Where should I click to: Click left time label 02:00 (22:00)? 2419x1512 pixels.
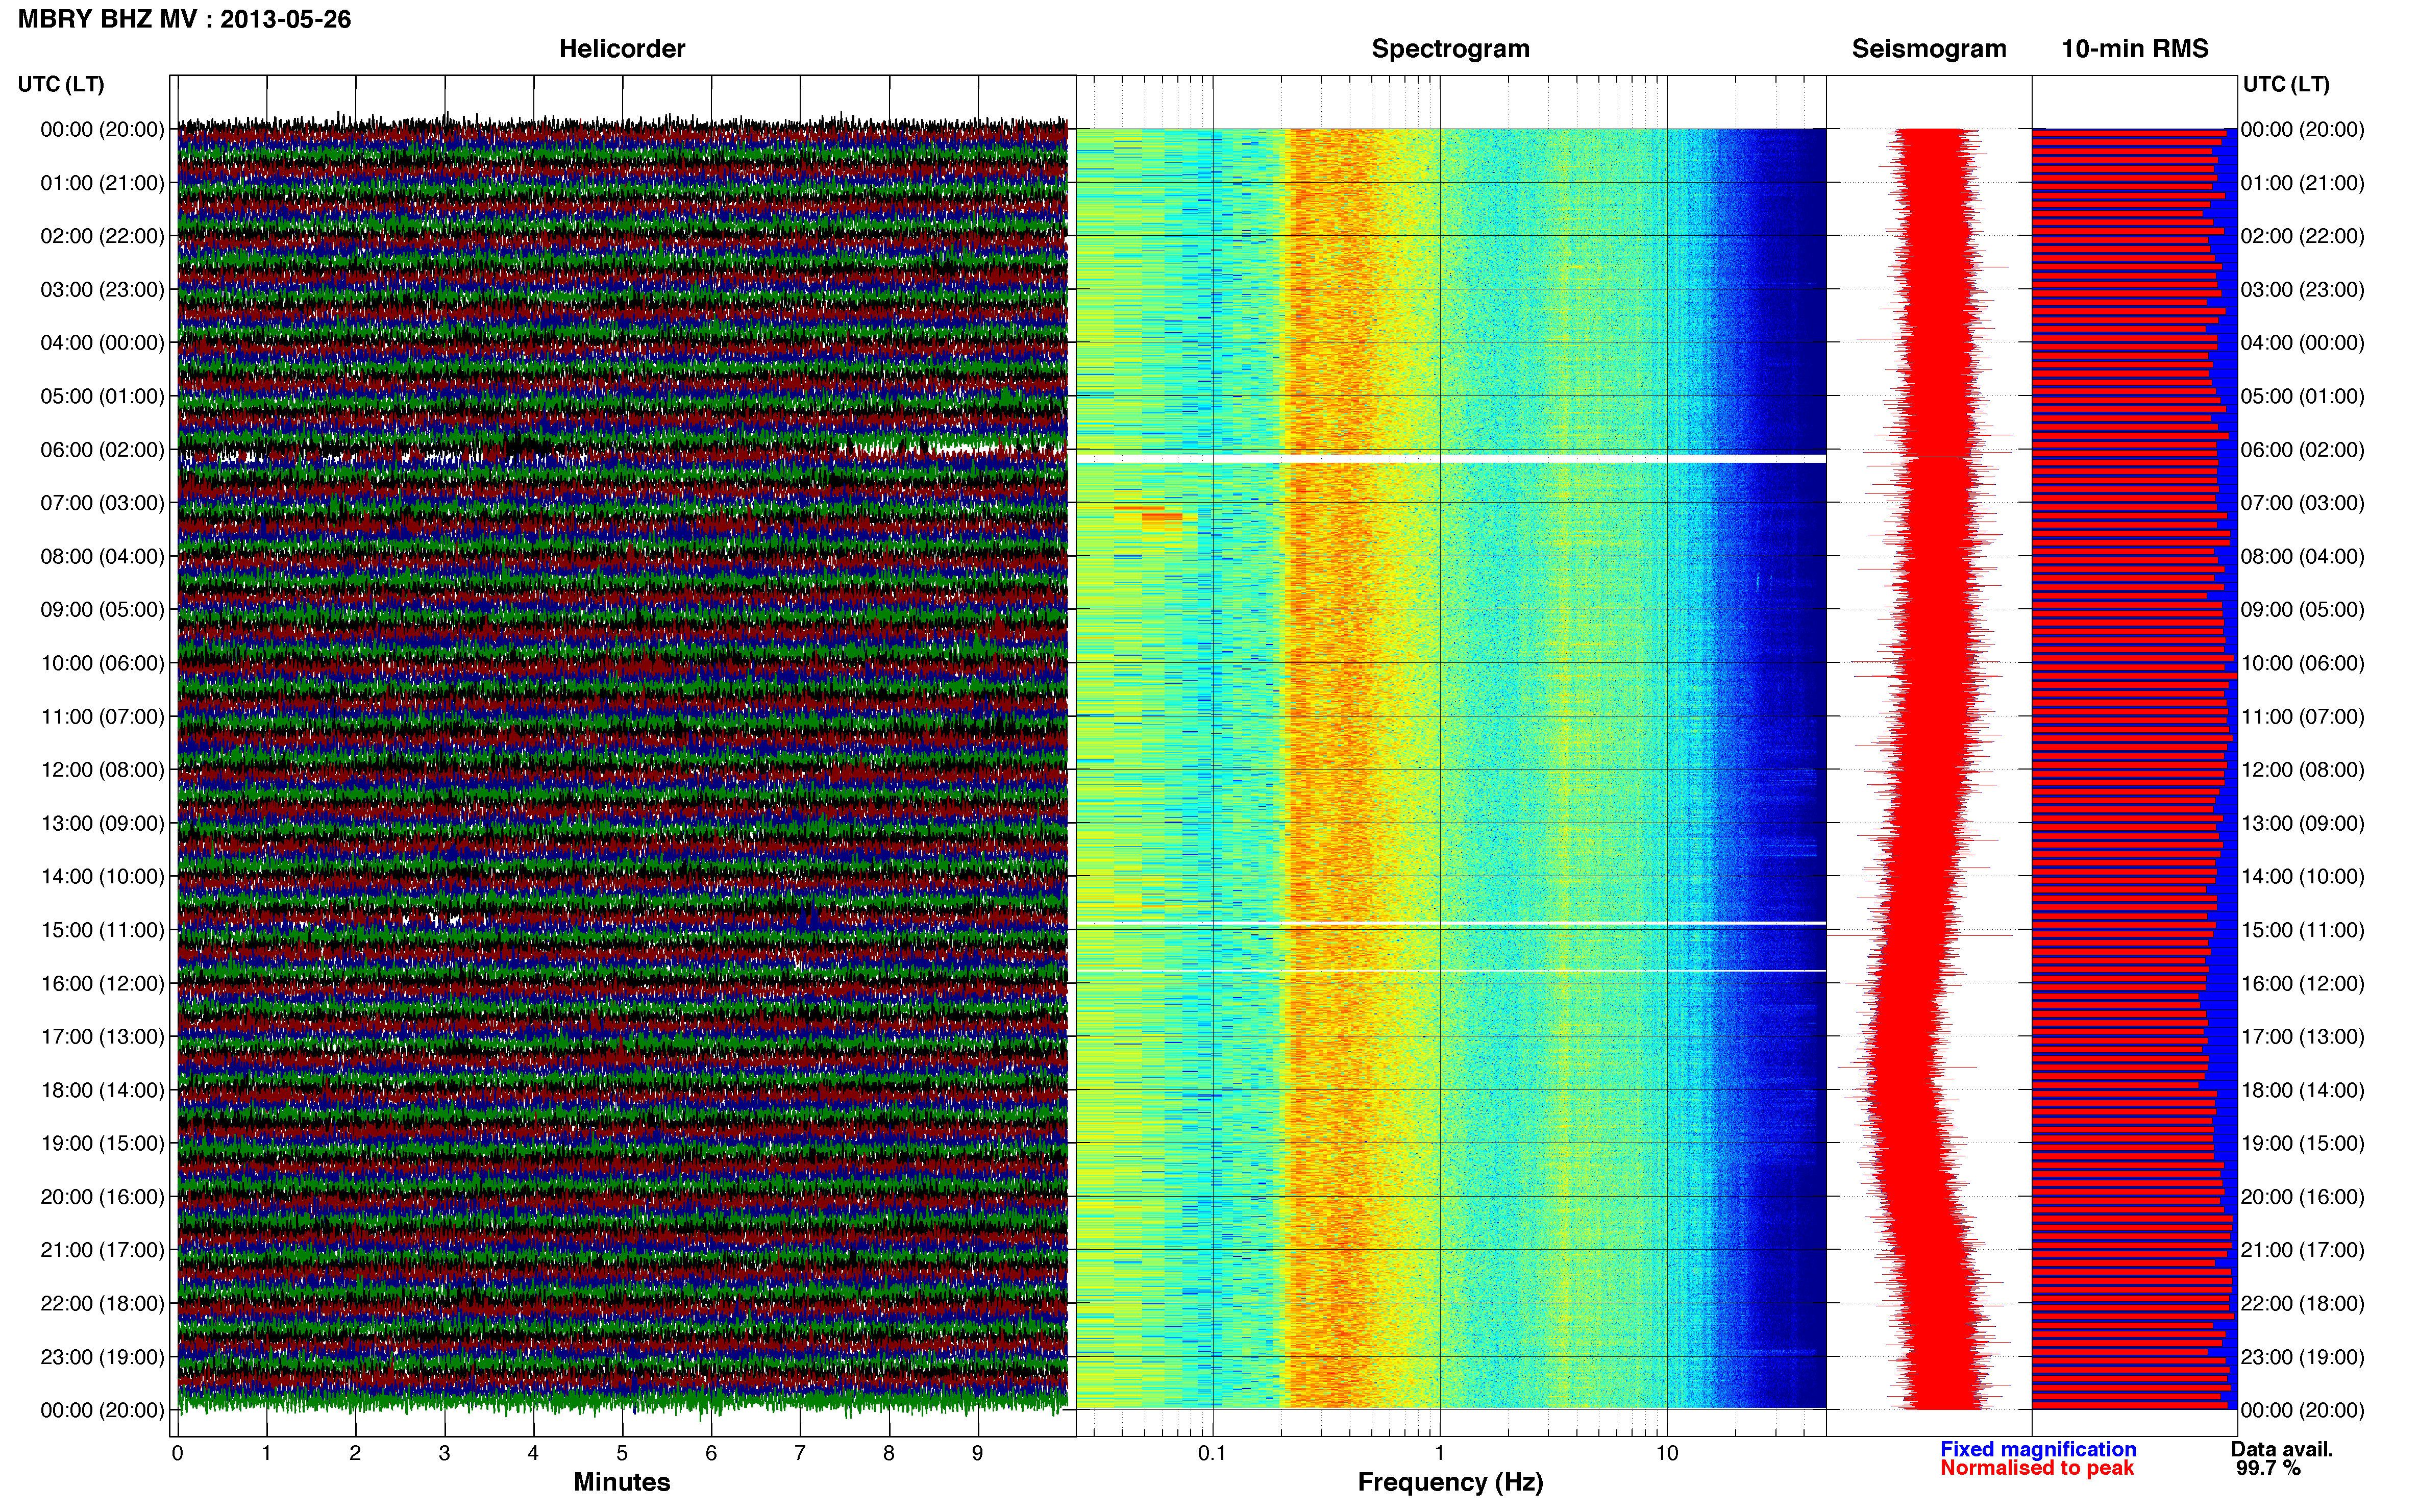coord(102,236)
